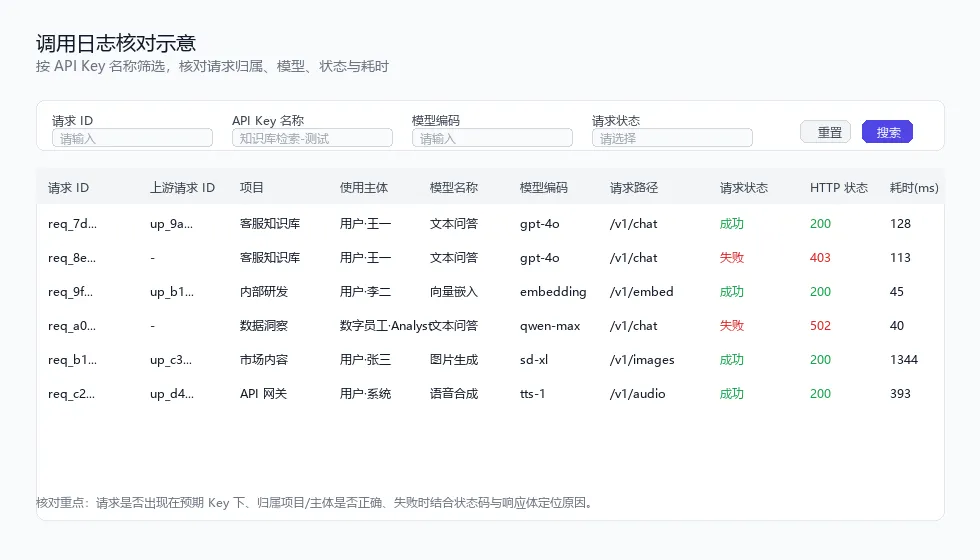Click the 项目 column header
Viewport: 980px width, 560px height.
pyautogui.click(x=252, y=188)
